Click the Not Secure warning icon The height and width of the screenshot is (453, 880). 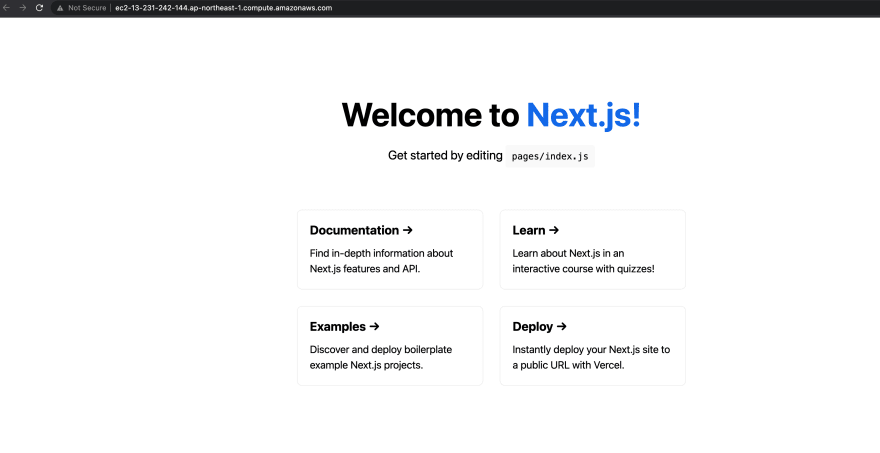point(60,8)
